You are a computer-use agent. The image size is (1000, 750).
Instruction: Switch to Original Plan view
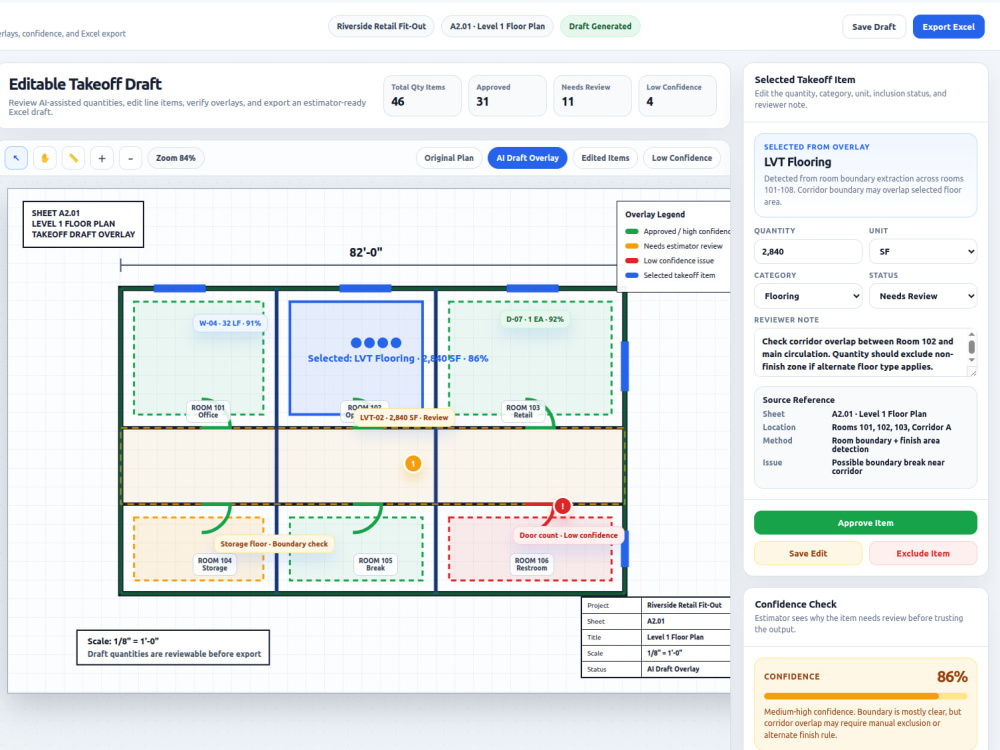449,158
